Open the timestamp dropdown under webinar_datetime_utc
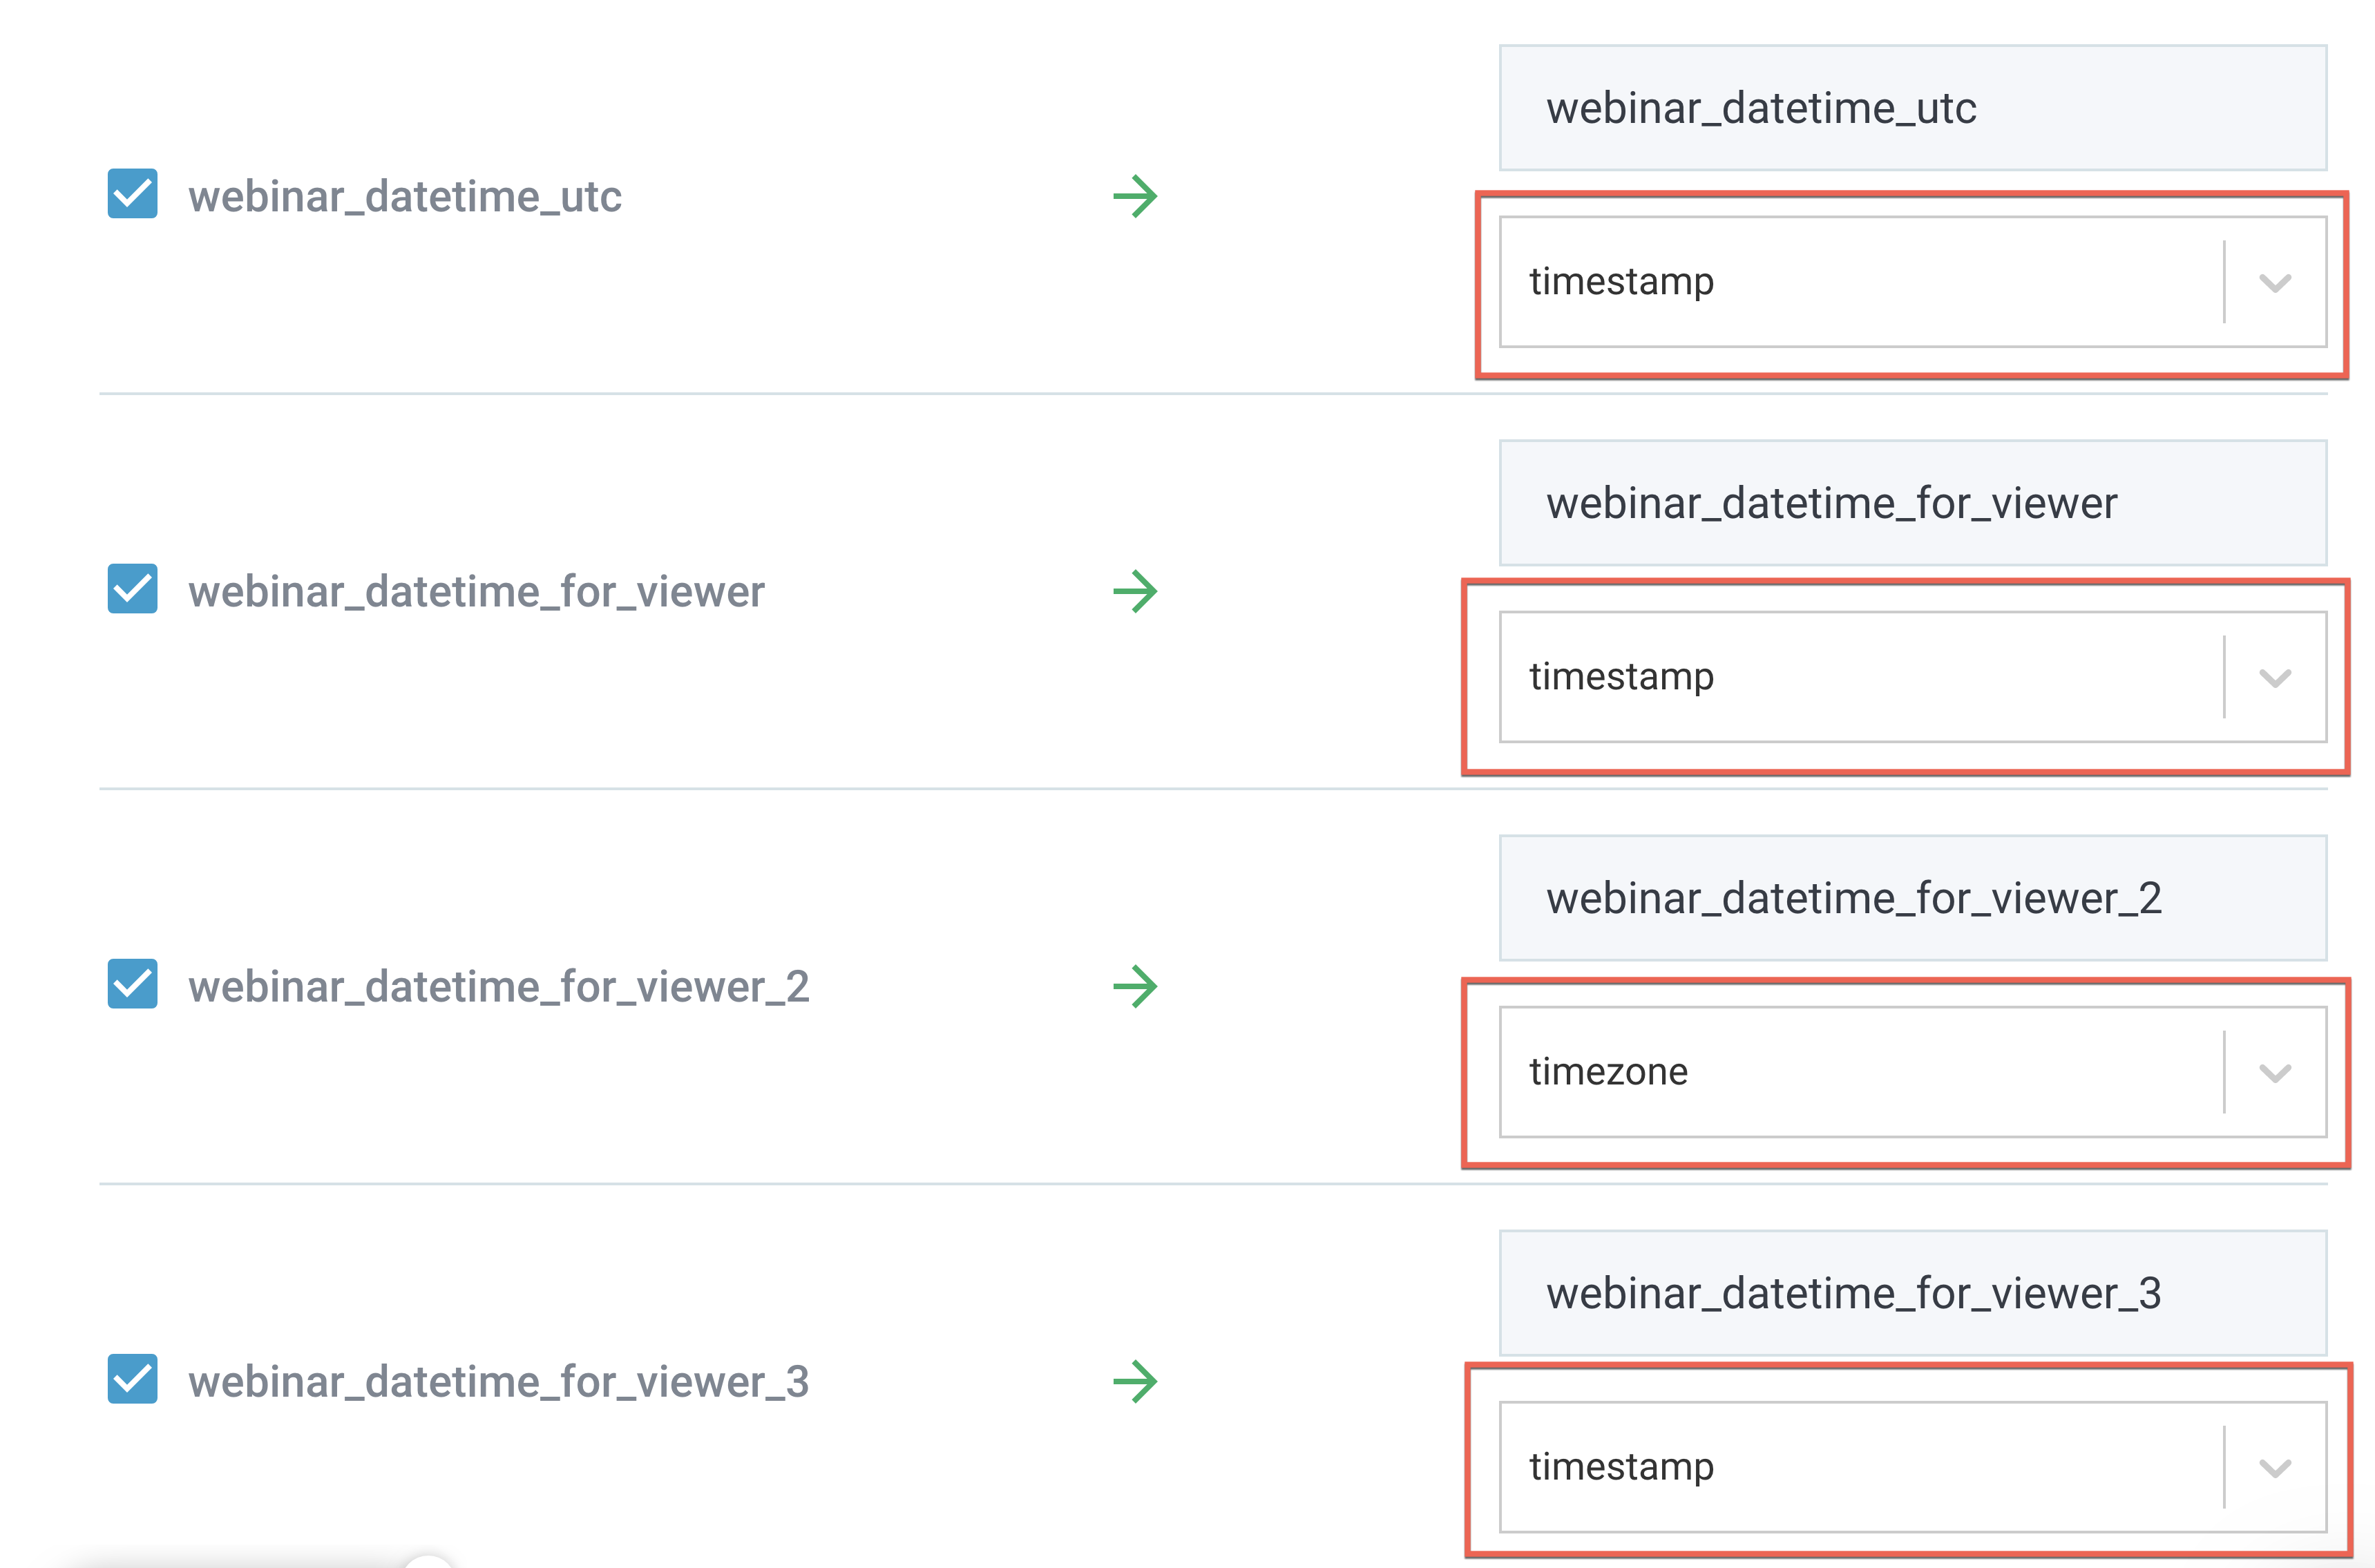Image resolution: width=2375 pixels, height=1568 pixels. pos(1913,282)
